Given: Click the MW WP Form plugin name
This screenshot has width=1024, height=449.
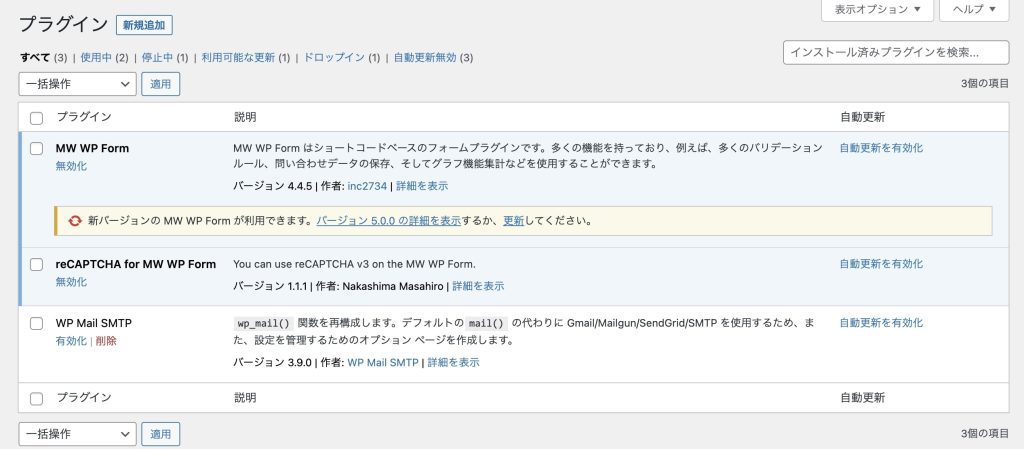Looking at the screenshot, I should click(92, 148).
